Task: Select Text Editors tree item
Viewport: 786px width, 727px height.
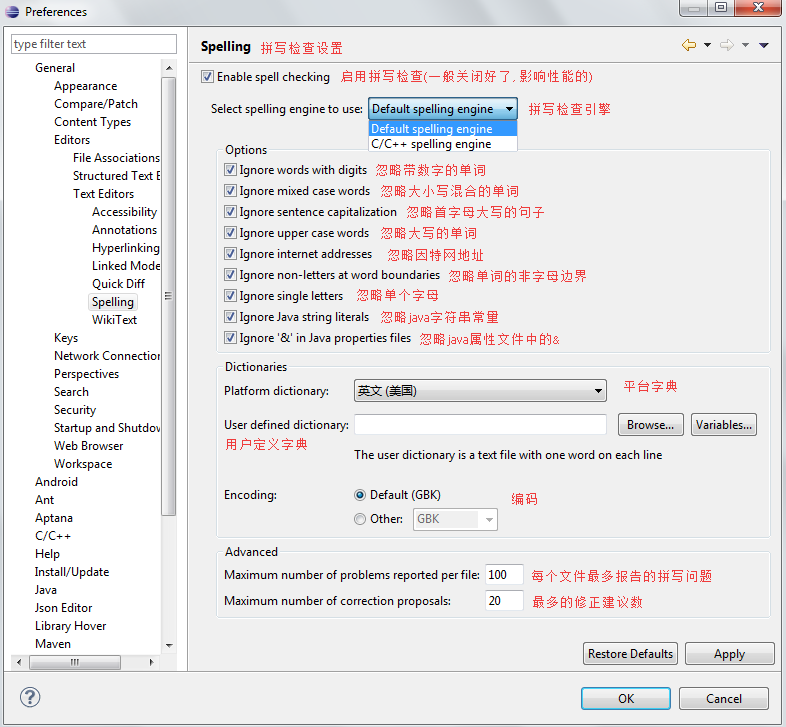Action: [x=103, y=194]
